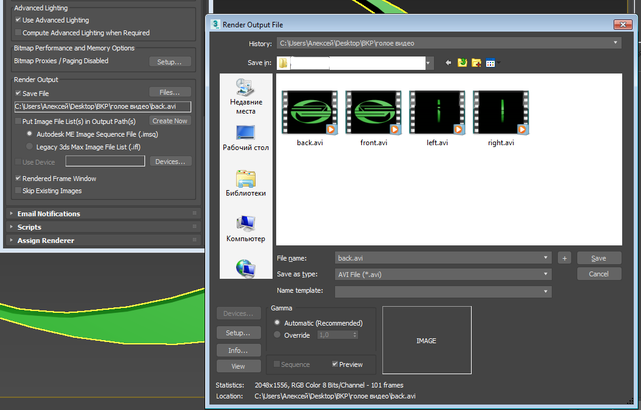
Task: Click the back navigation arrow icon
Action: click(x=449, y=64)
